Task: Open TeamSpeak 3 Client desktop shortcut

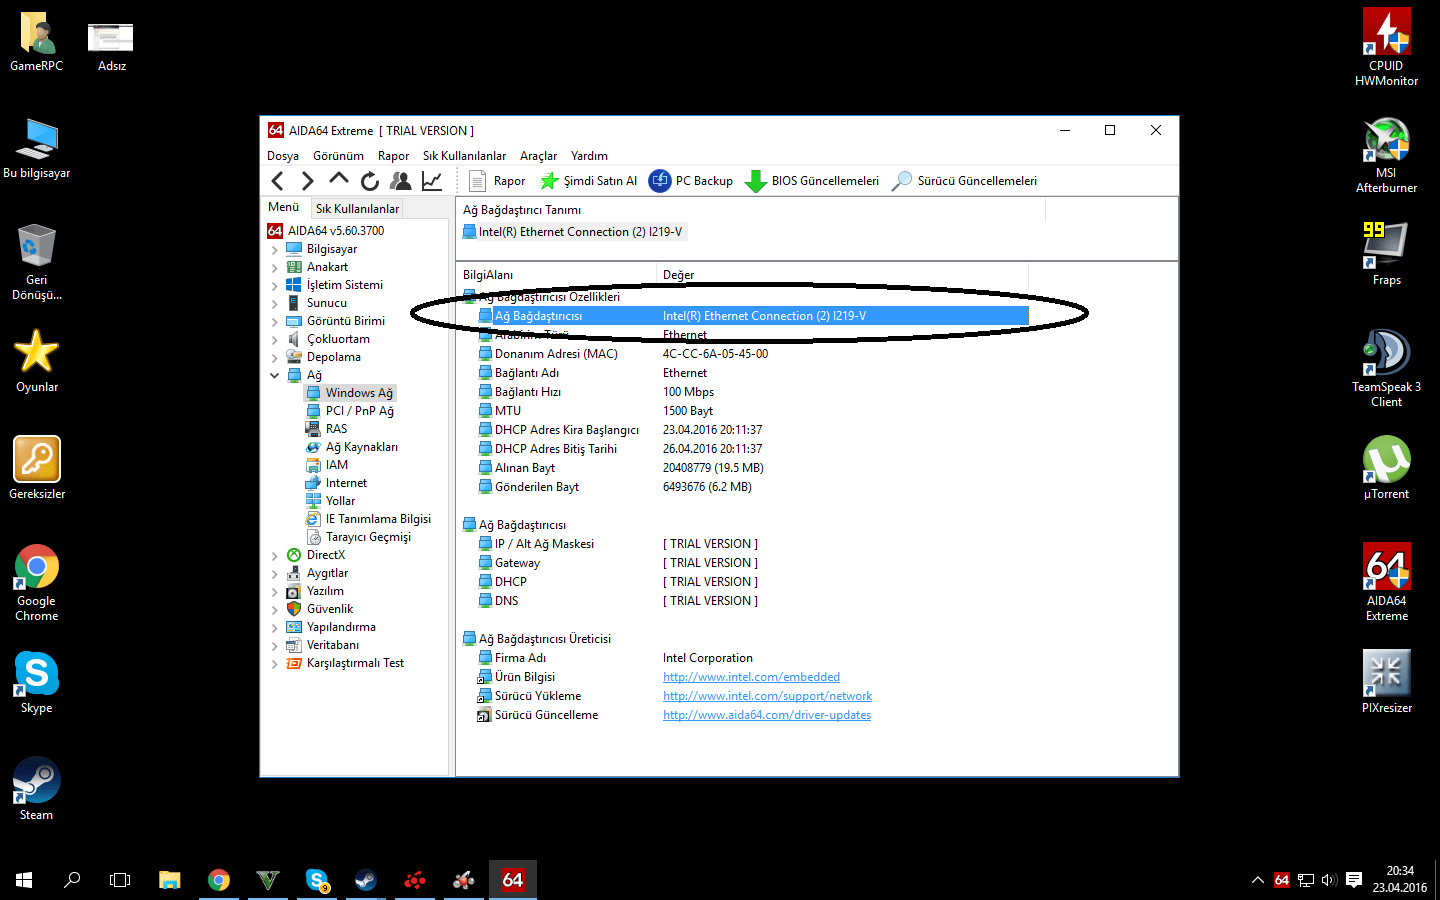Action: pos(1386,368)
